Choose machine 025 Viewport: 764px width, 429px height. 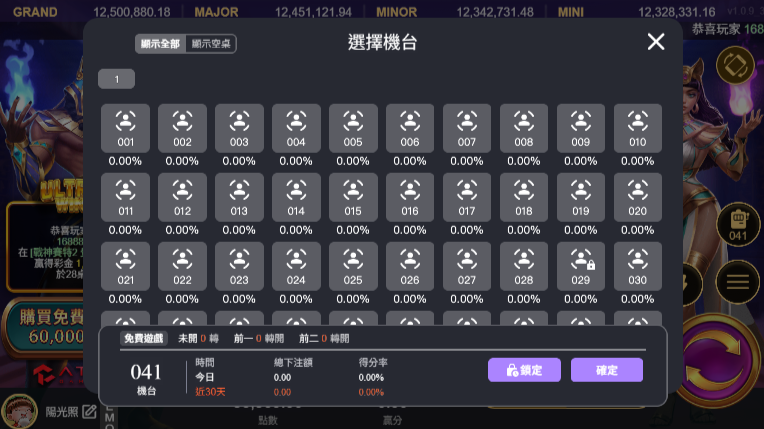tap(353, 267)
